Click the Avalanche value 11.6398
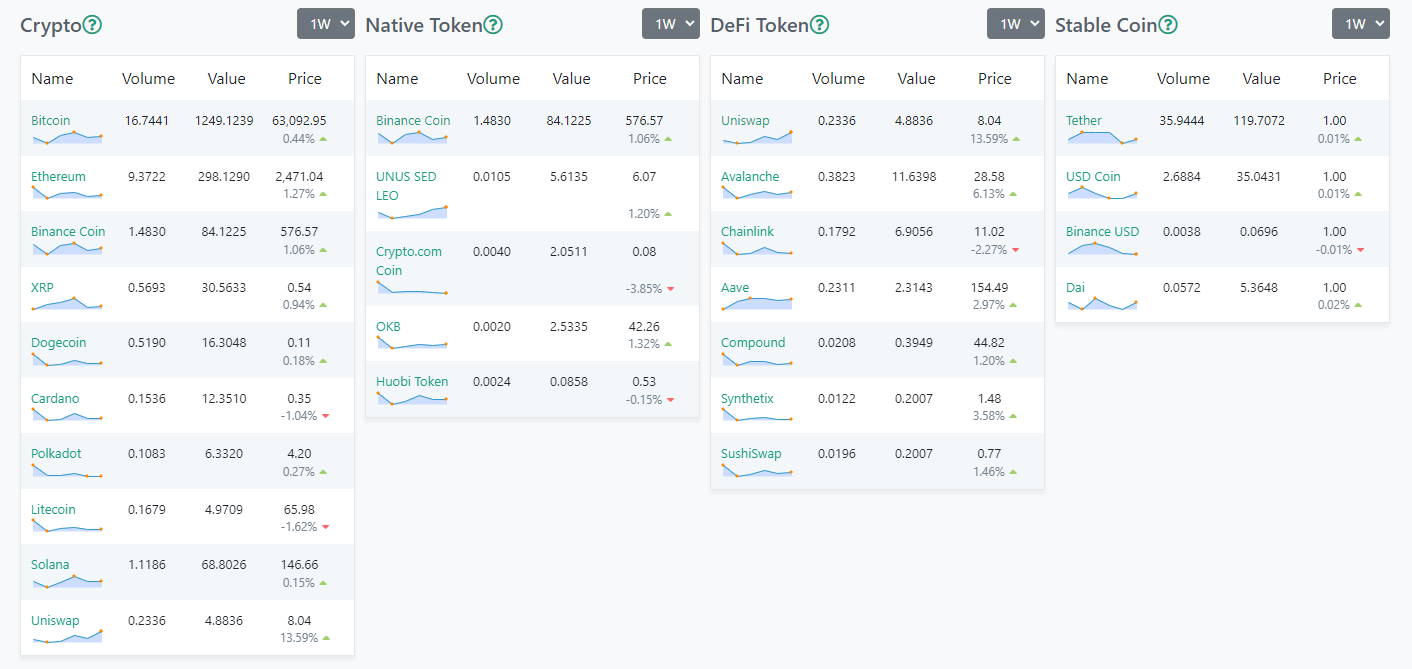This screenshot has height=669, width=1412. coord(914,176)
